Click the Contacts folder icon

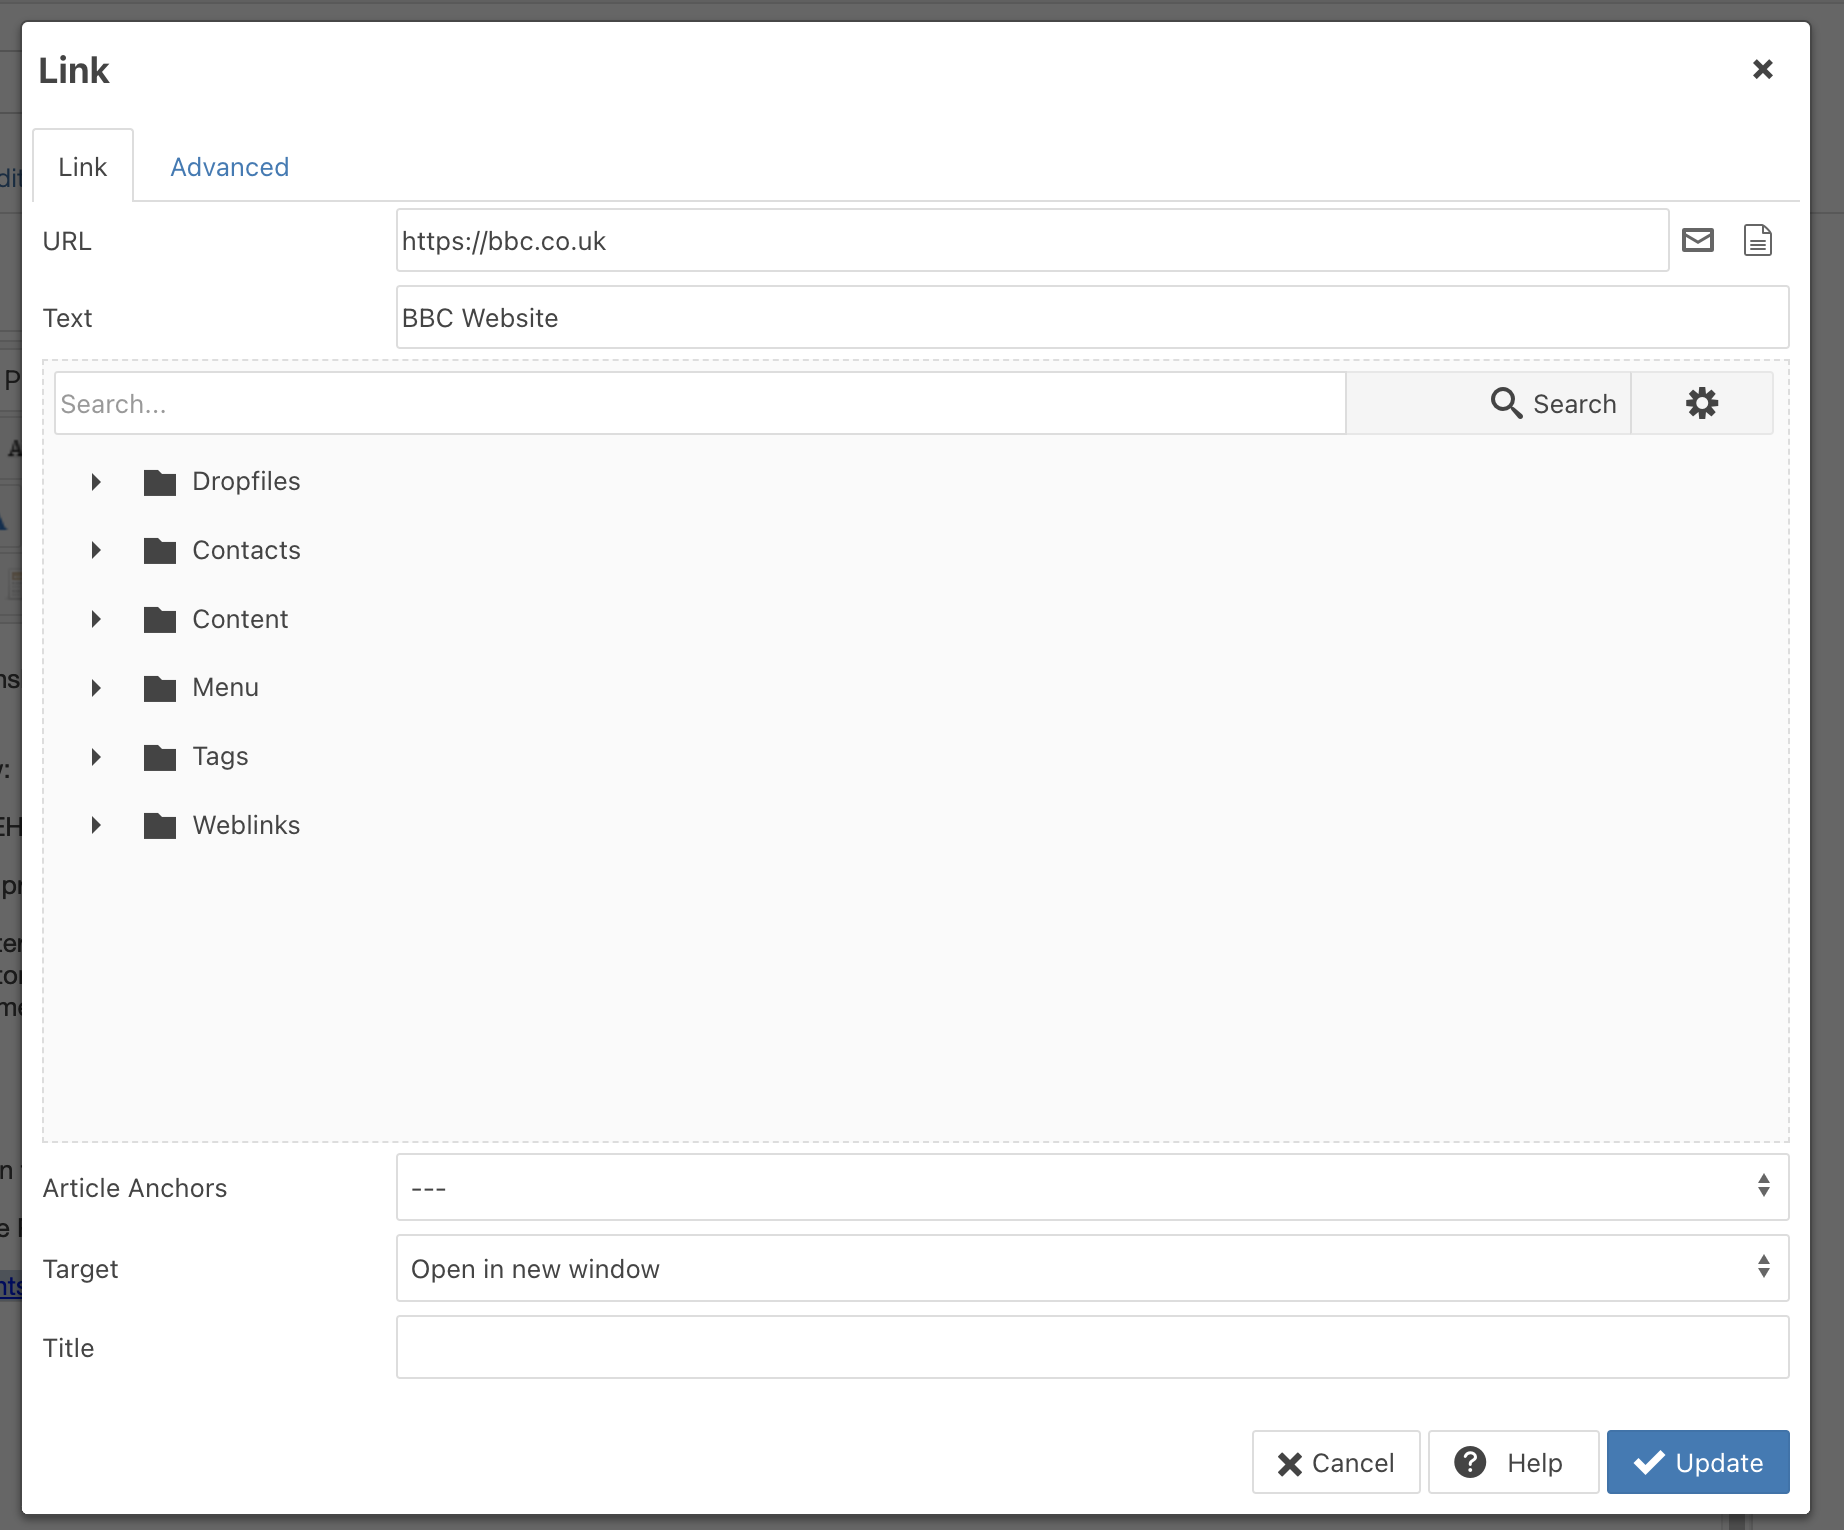160,551
